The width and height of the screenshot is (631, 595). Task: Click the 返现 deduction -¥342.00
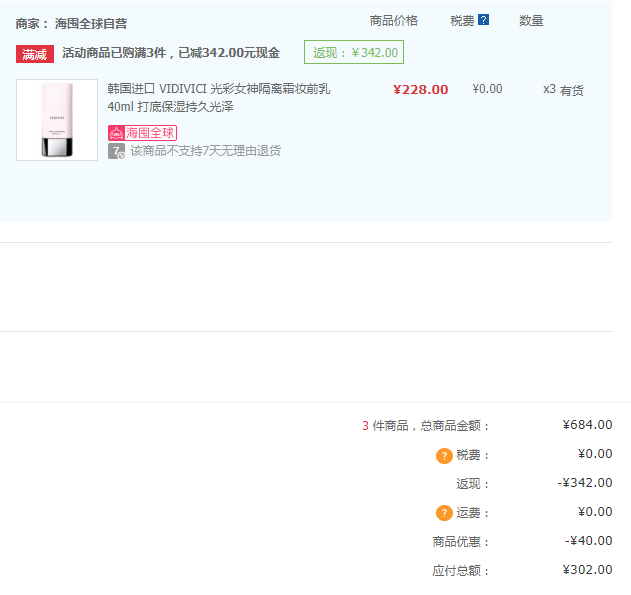pos(585,483)
